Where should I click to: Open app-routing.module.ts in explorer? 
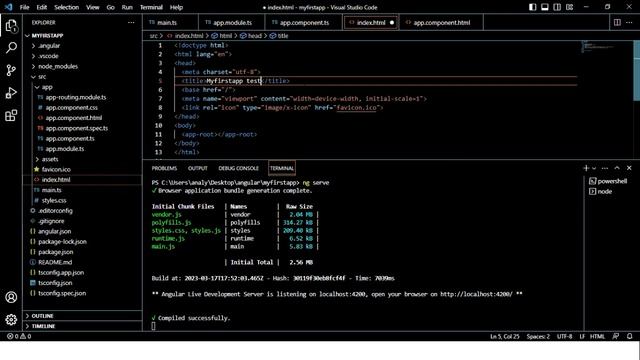83,97
